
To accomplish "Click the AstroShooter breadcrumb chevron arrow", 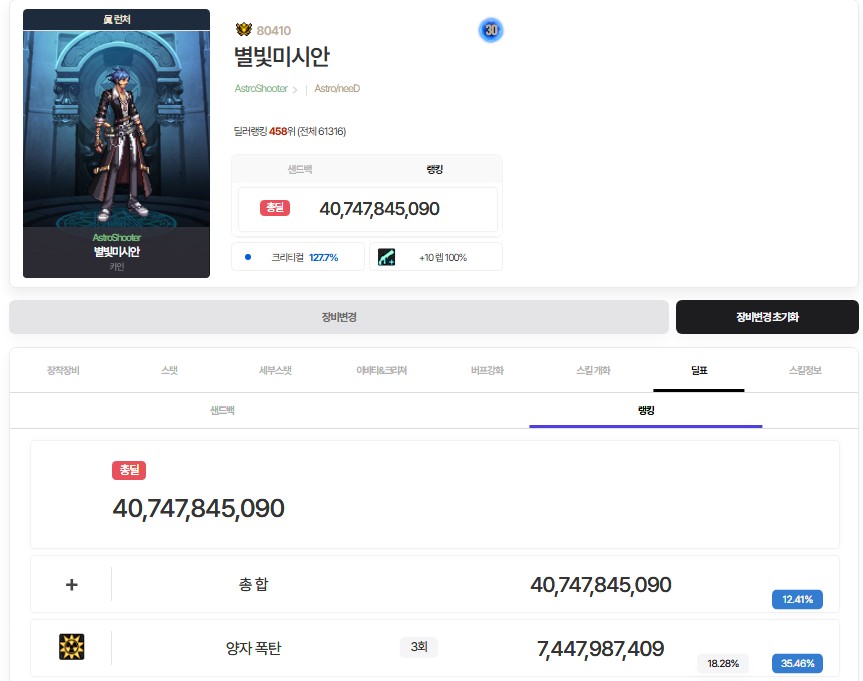I will (295, 89).
